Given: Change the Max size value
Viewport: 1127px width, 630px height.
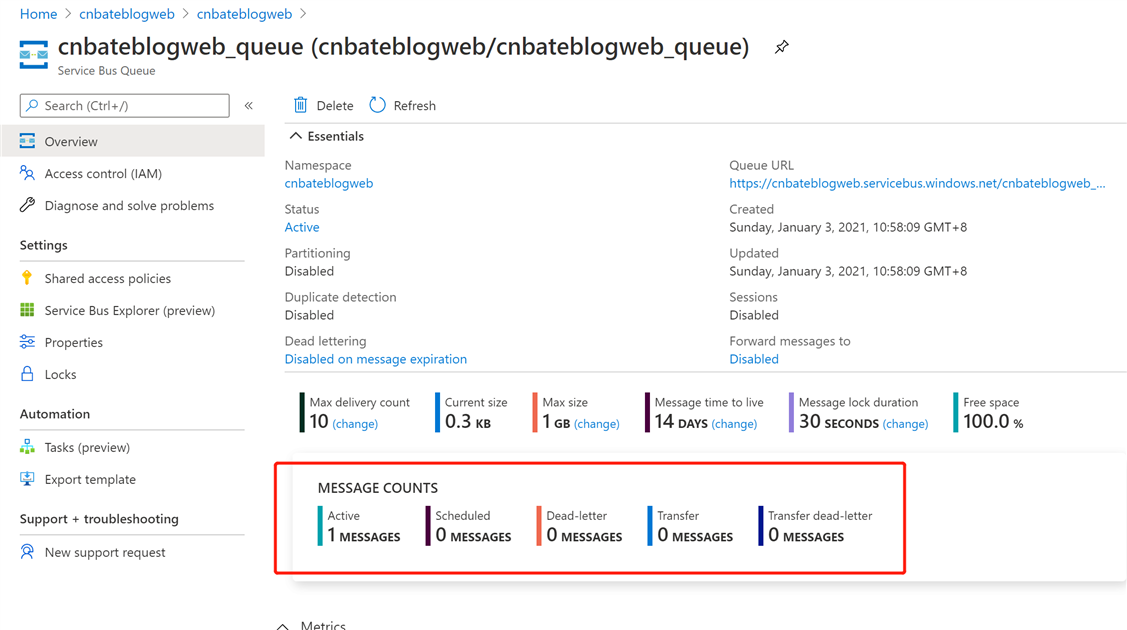Looking at the screenshot, I should 597,424.
